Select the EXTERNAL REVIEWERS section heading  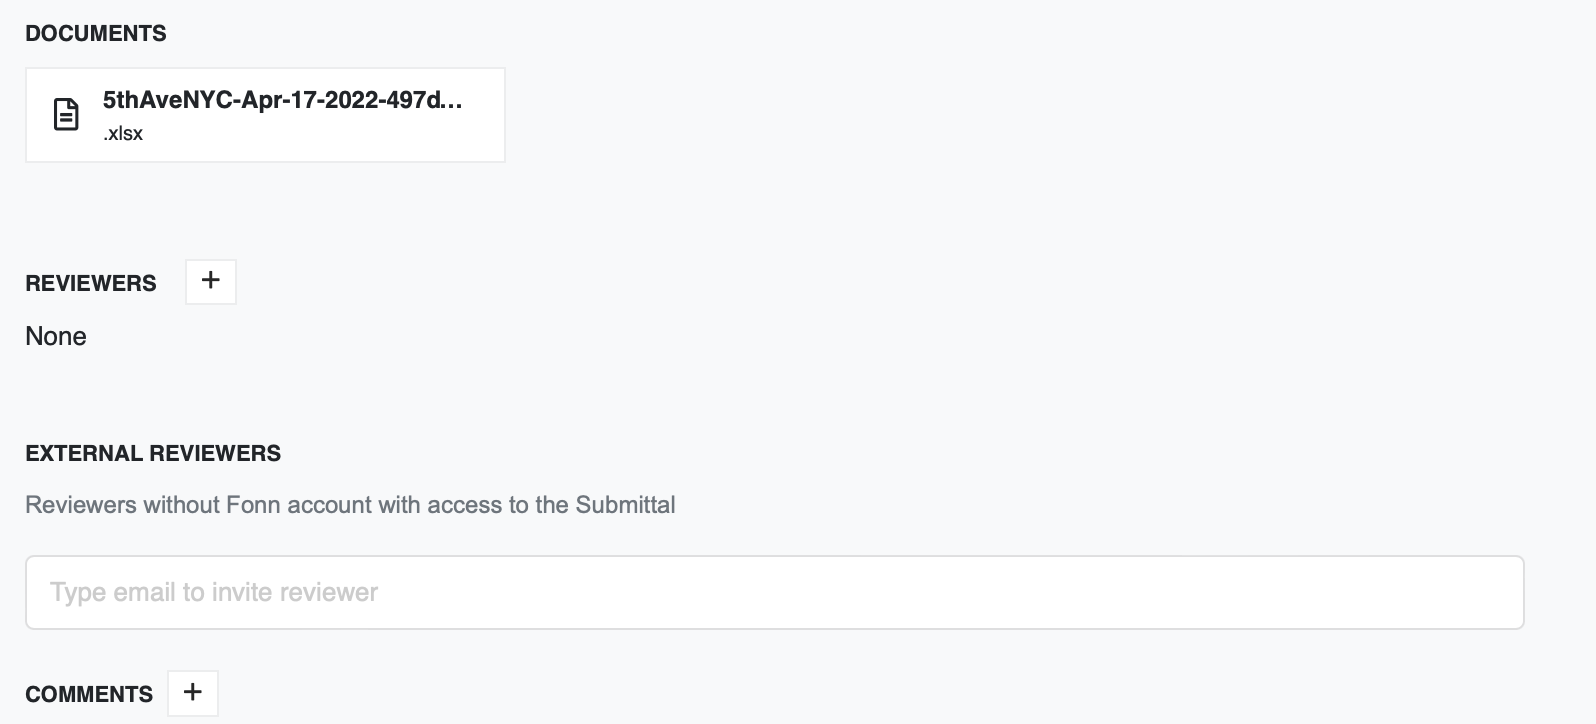tap(153, 454)
